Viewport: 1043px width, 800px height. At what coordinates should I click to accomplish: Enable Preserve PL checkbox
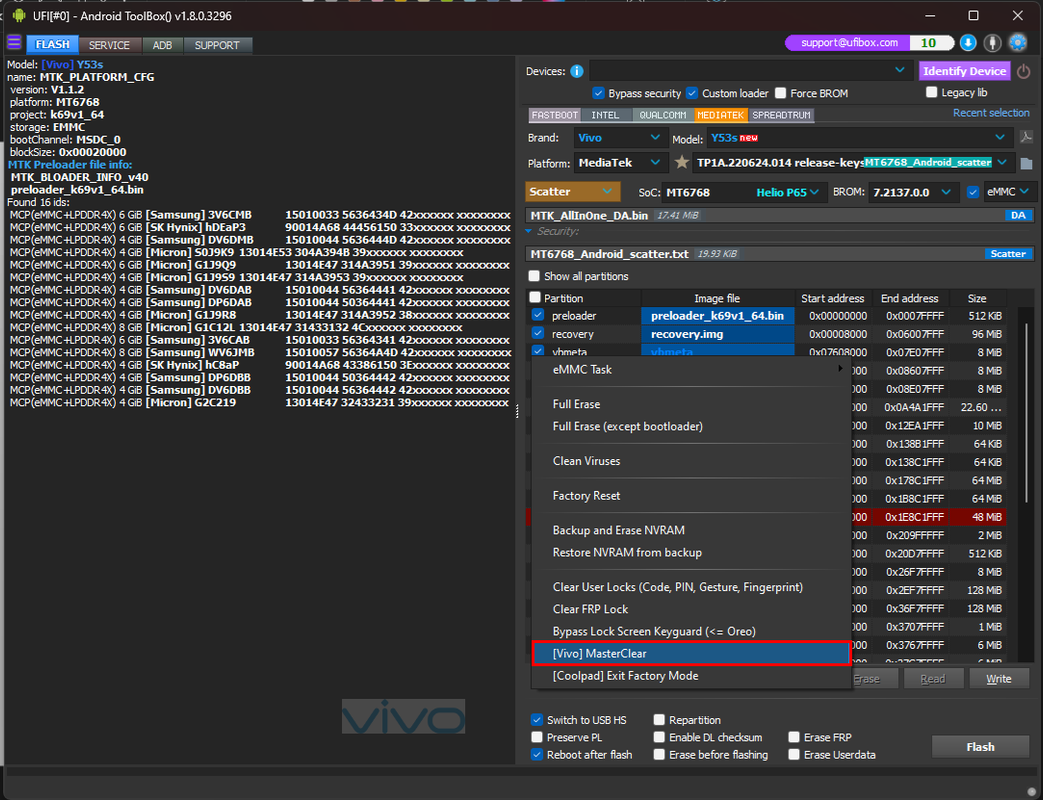click(x=536, y=737)
